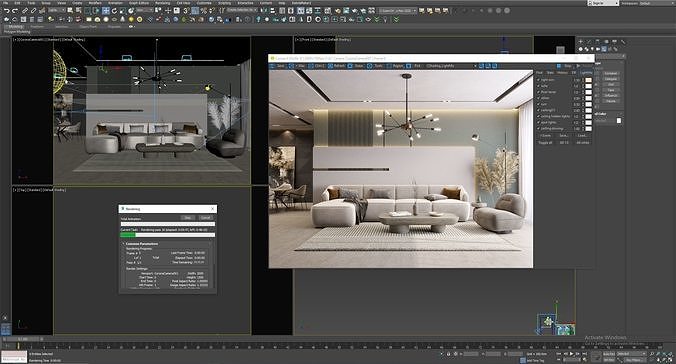Click Cancel in the Rendering dialog

click(206, 218)
